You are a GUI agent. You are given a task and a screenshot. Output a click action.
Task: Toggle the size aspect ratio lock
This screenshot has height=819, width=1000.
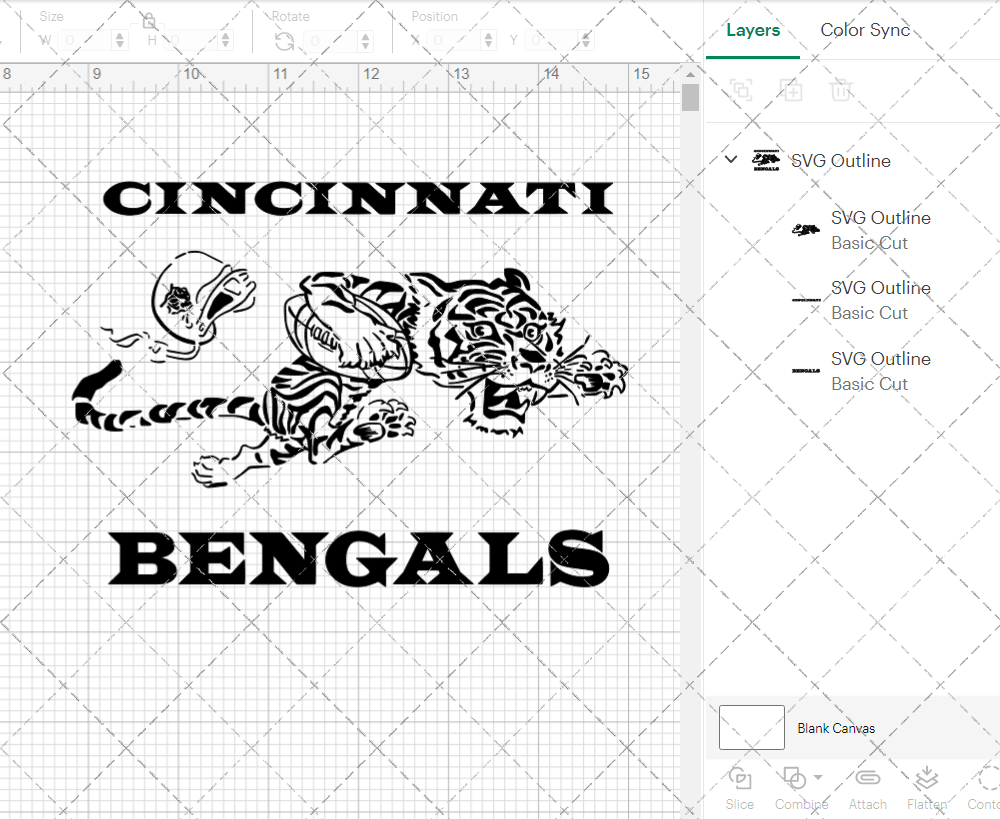149,21
